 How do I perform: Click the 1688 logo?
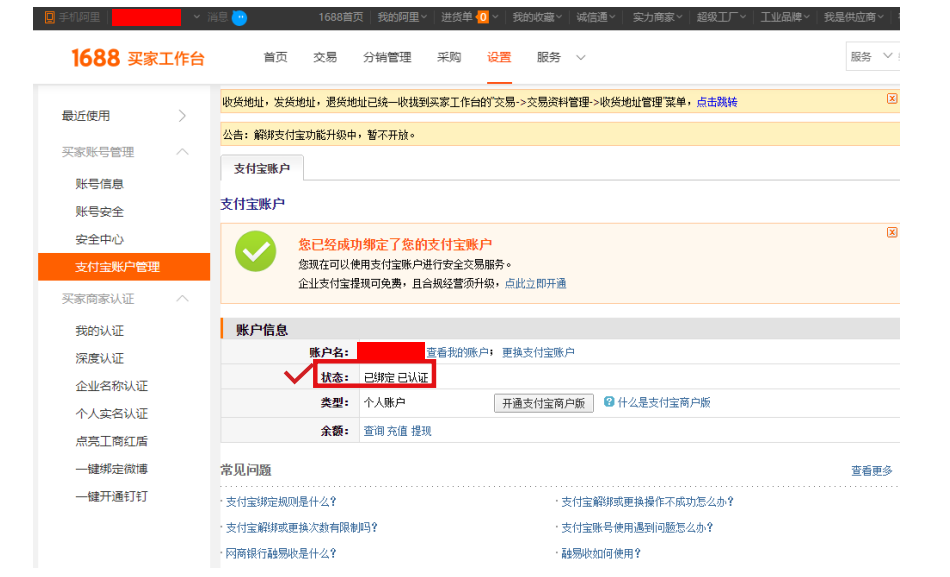[x=95, y=58]
